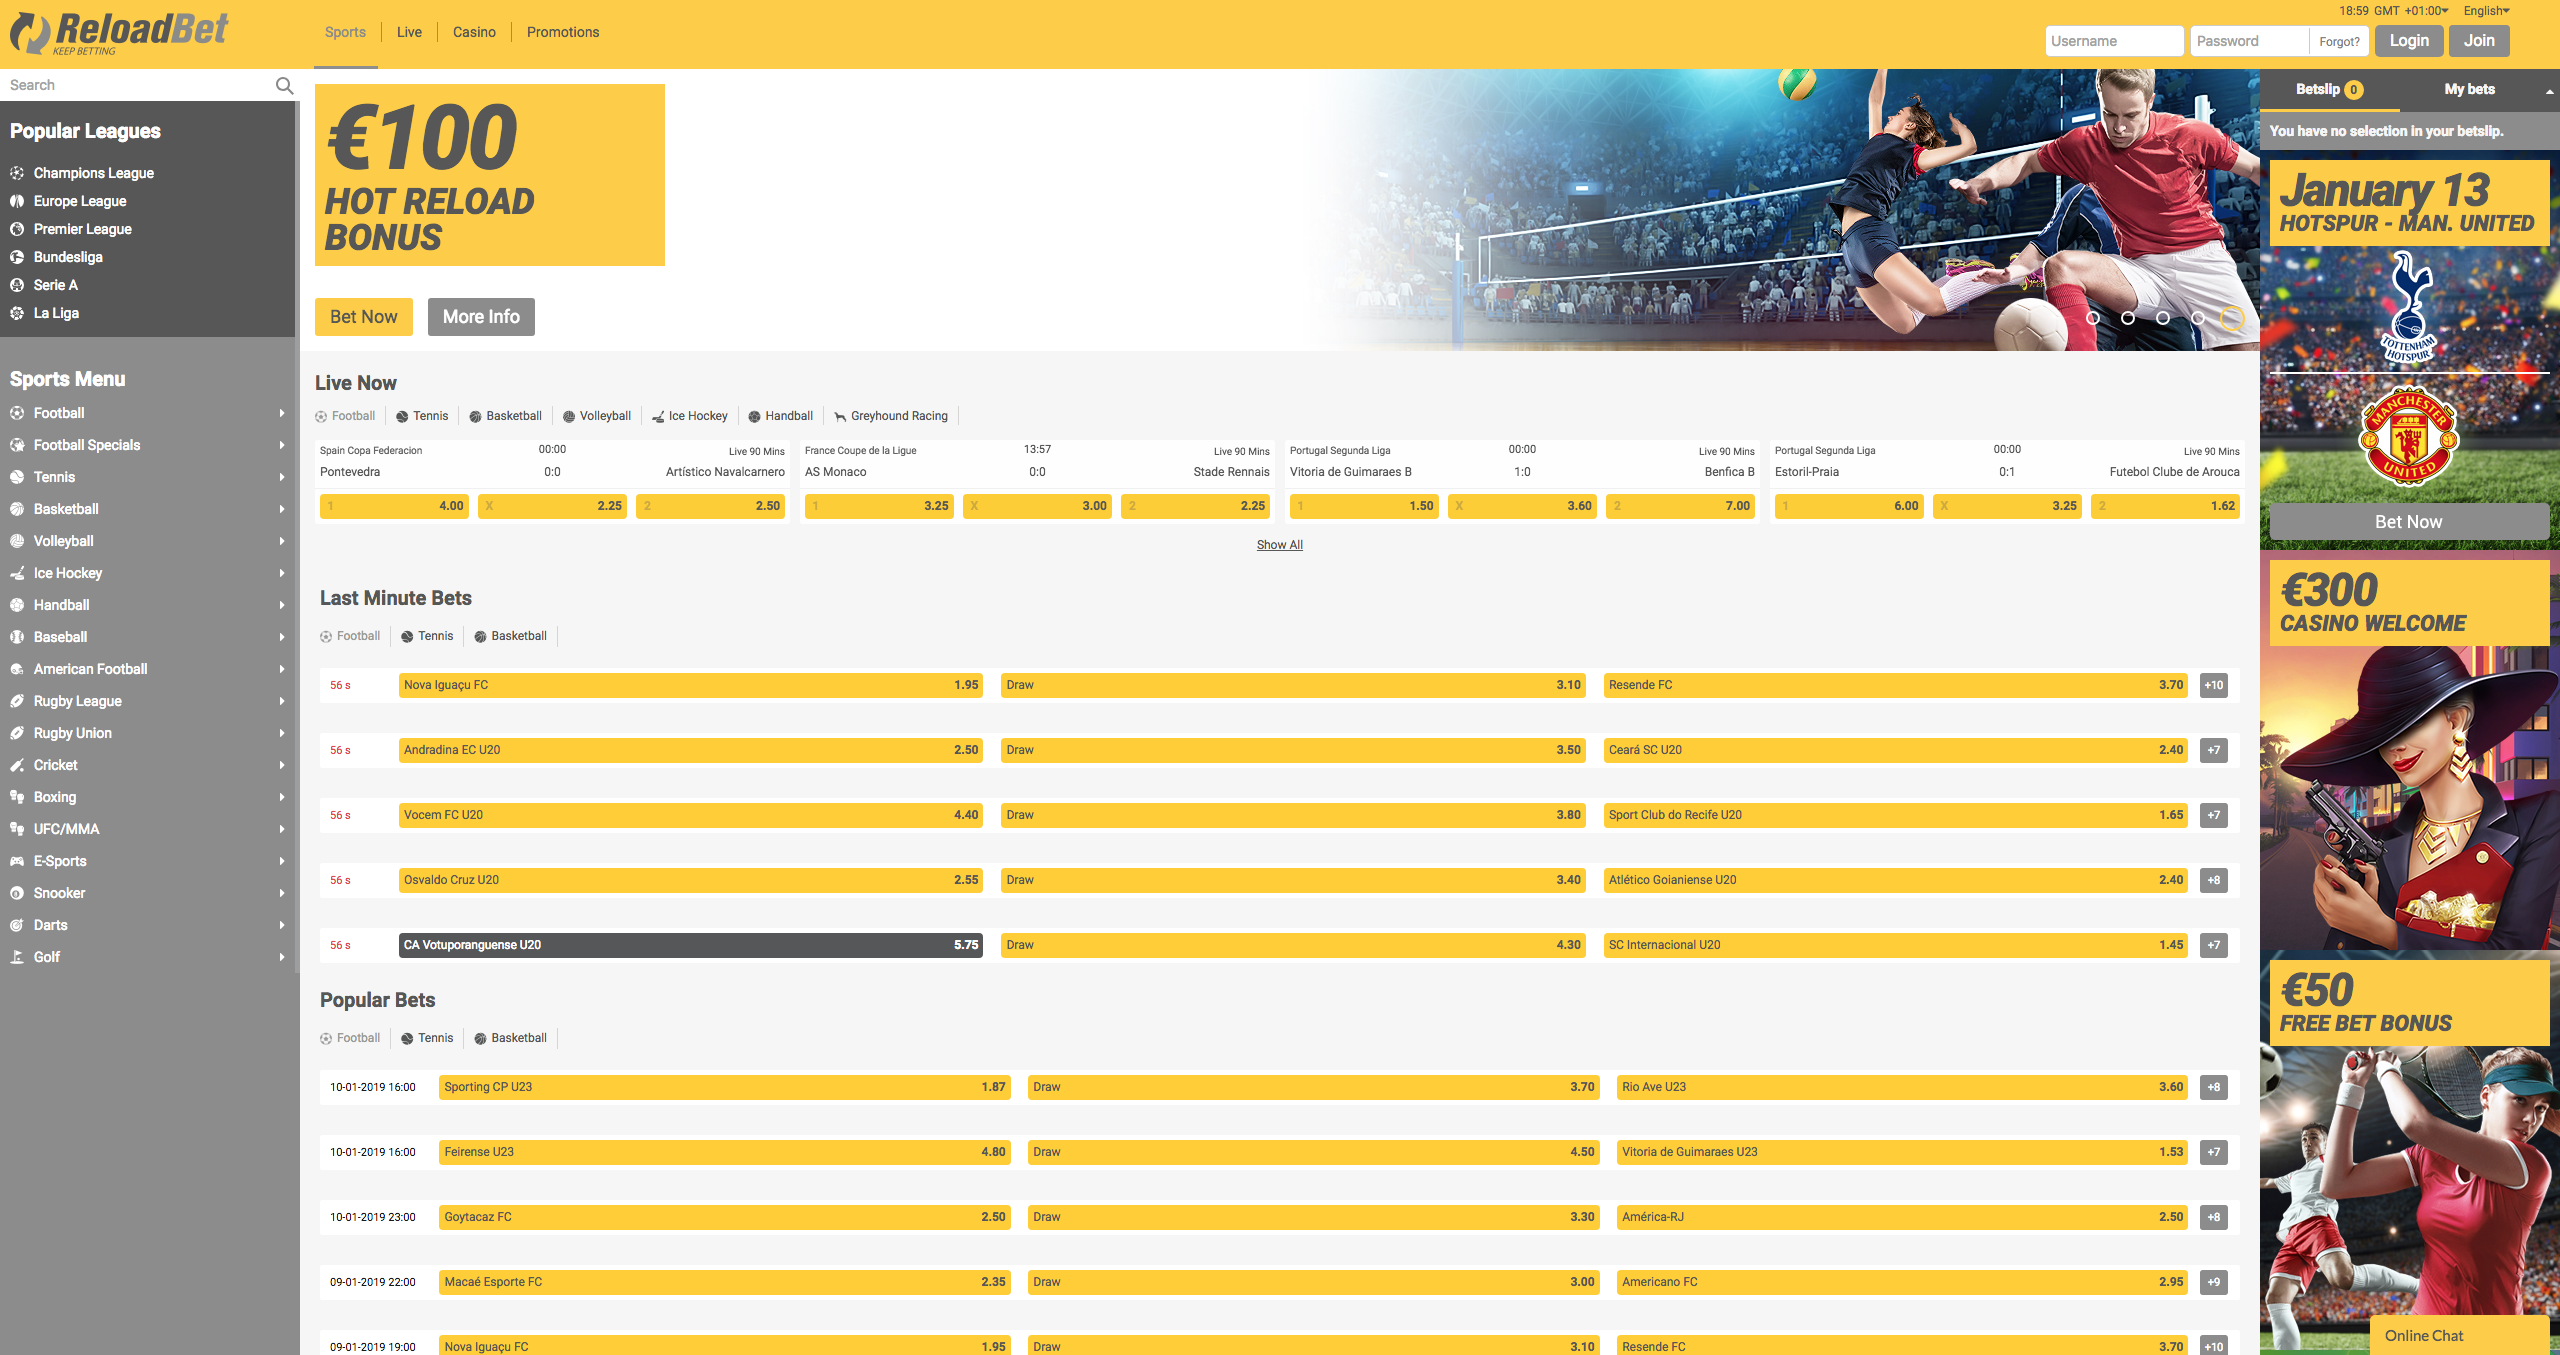Viewport: 2560px width, 1355px height.
Task: Expand Football submenu arrow
Action: click(x=282, y=413)
